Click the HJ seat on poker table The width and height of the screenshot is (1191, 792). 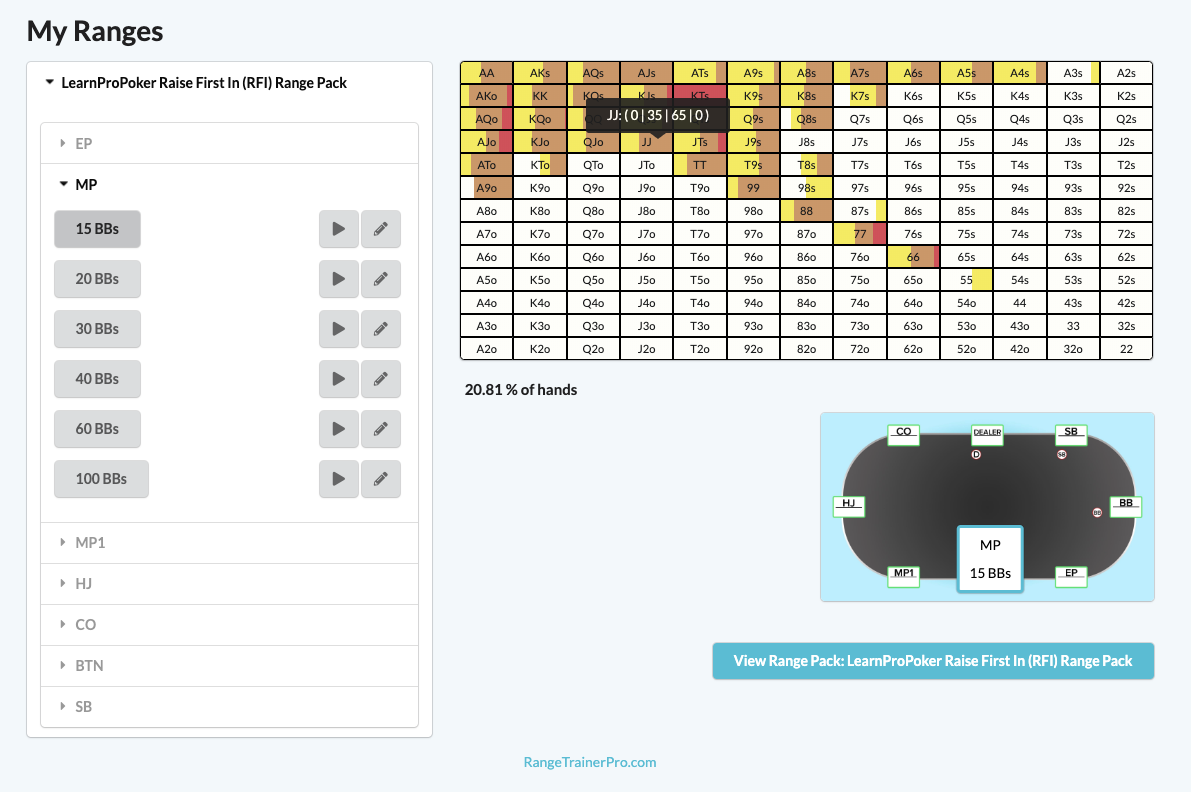coord(849,506)
